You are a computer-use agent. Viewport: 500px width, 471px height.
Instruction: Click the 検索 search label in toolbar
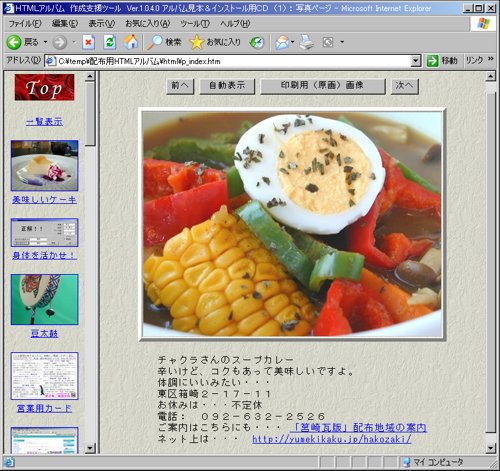pyautogui.click(x=173, y=42)
